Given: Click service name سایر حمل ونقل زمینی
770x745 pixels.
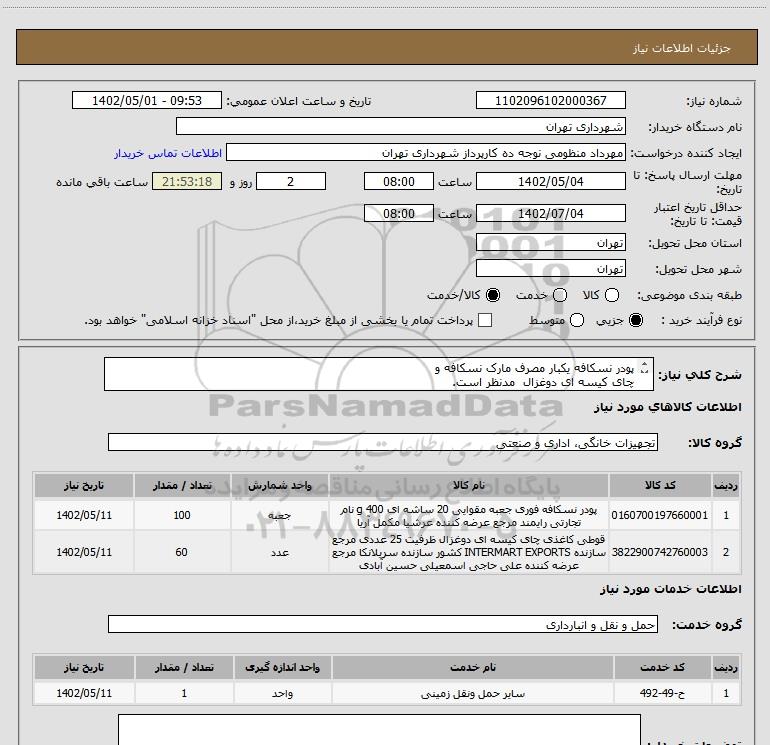Looking at the screenshot, I should [x=473, y=693].
